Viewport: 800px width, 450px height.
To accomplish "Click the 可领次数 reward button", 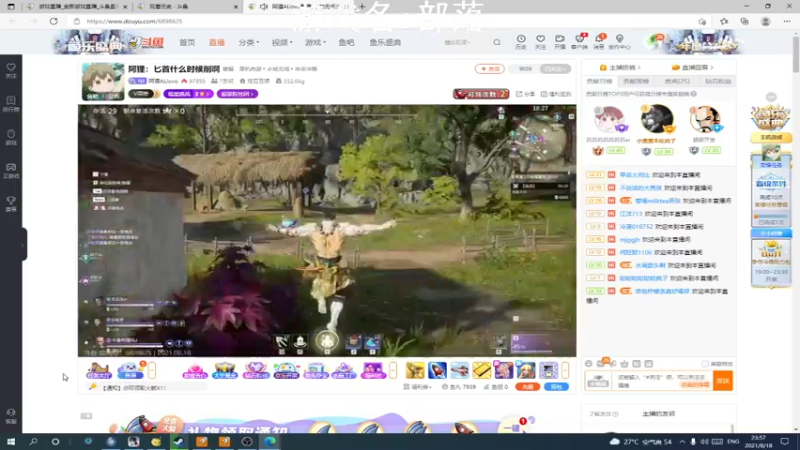I will point(481,94).
